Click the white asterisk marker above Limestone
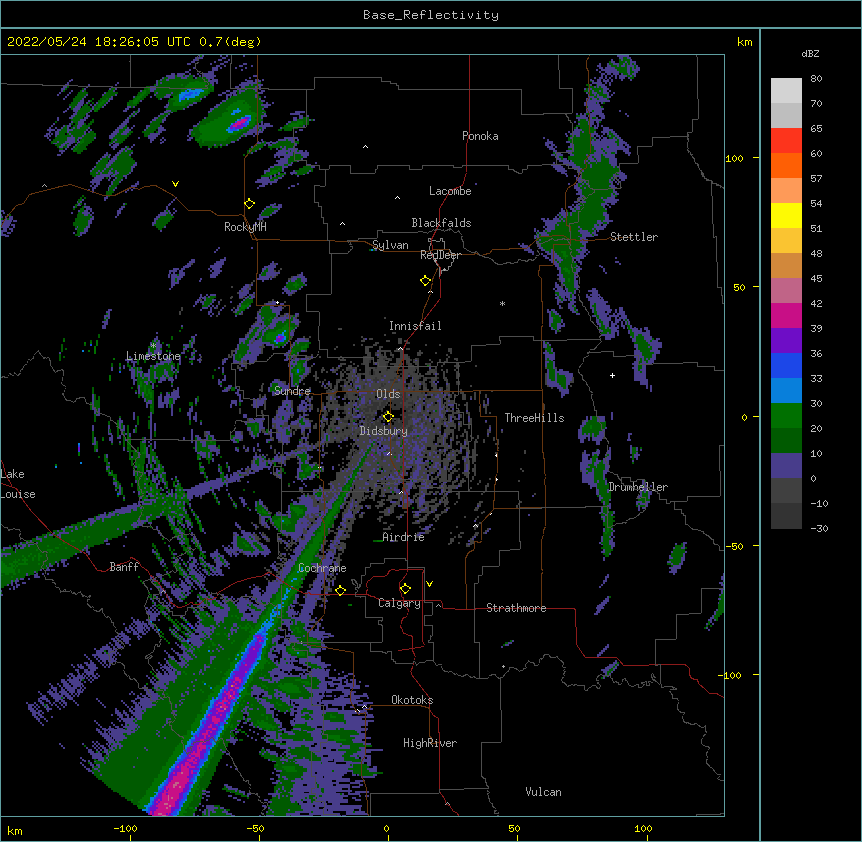Image resolution: width=862 pixels, height=842 pixels. pyautogui.click(x=154, y=345)
